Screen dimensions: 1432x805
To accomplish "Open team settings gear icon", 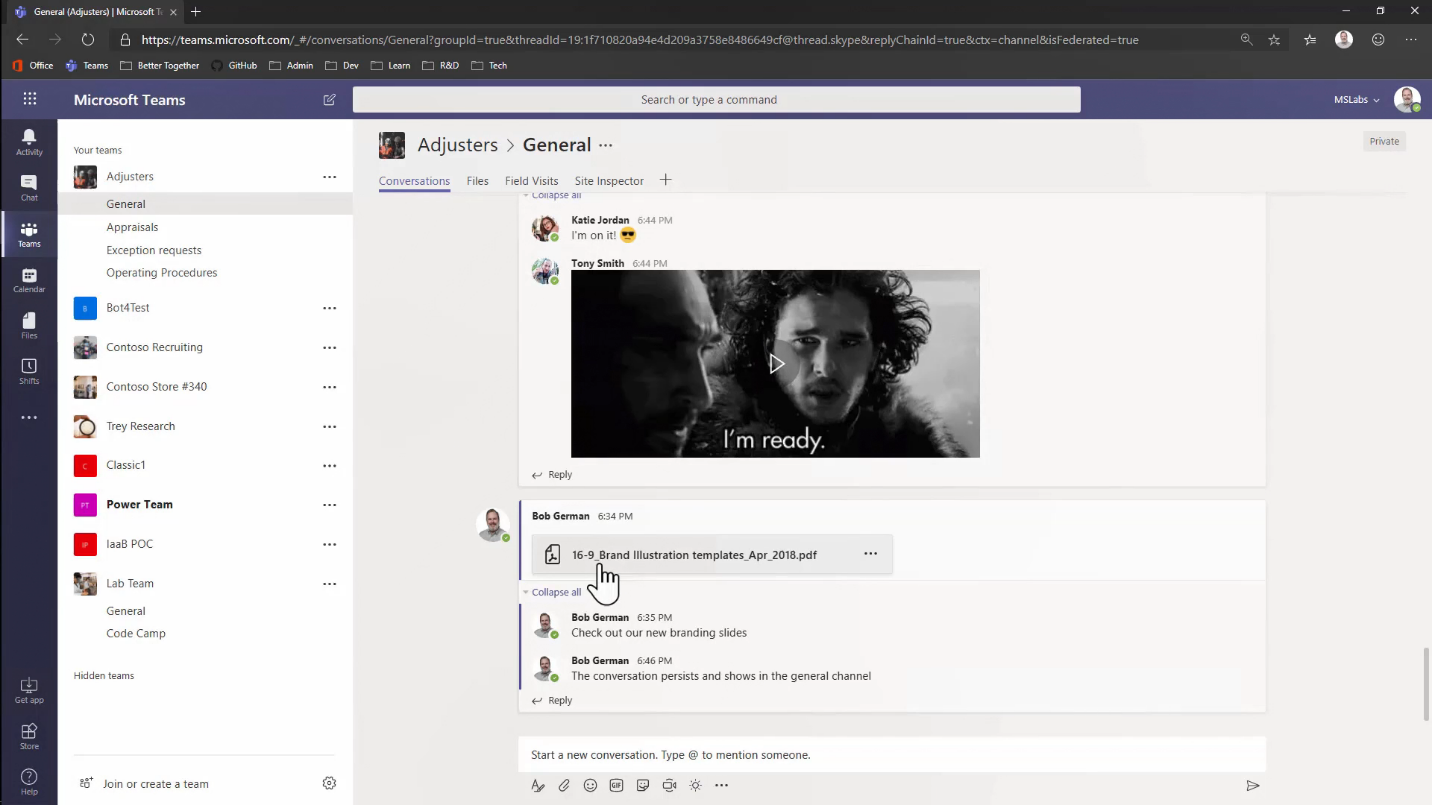I will [x=329, y=783].
